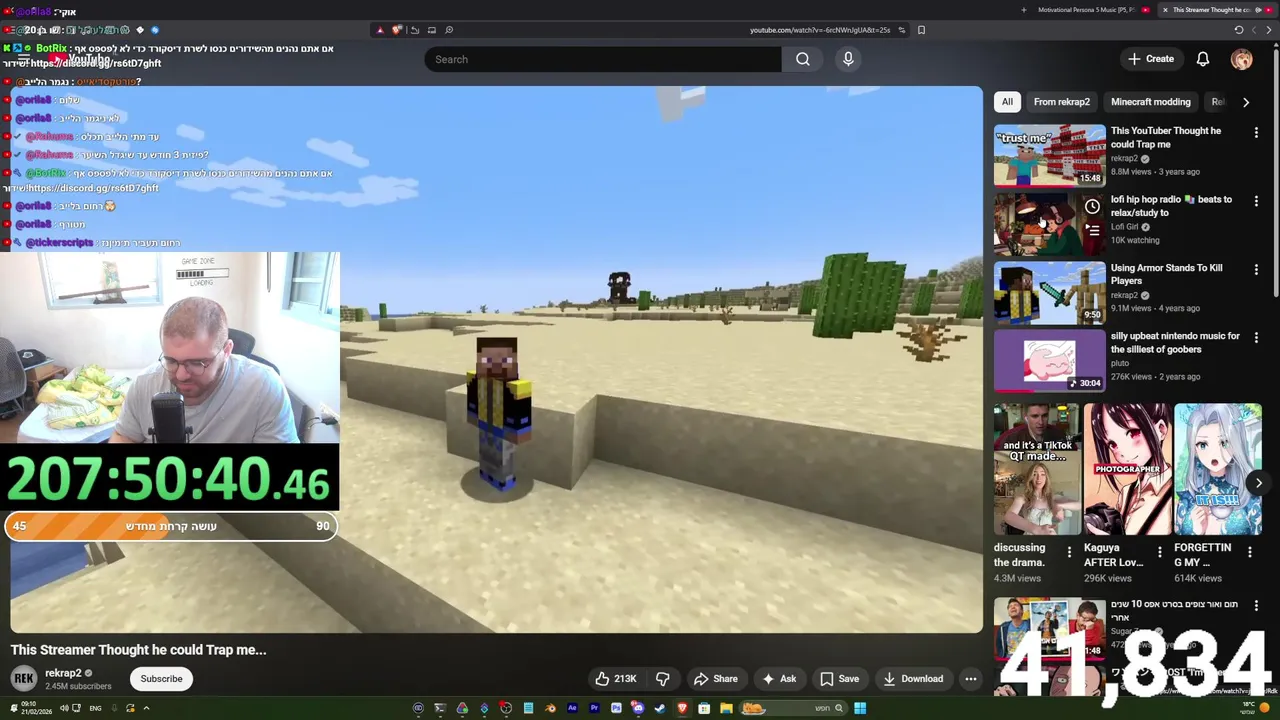1280x720 pixels.
Task: Open options for Using Armor Stands video
Action: 1256,270
